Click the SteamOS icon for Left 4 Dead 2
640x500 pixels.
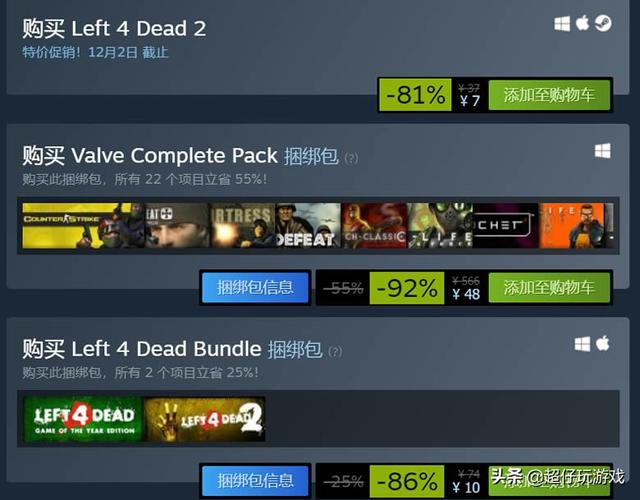coord(603,23)
